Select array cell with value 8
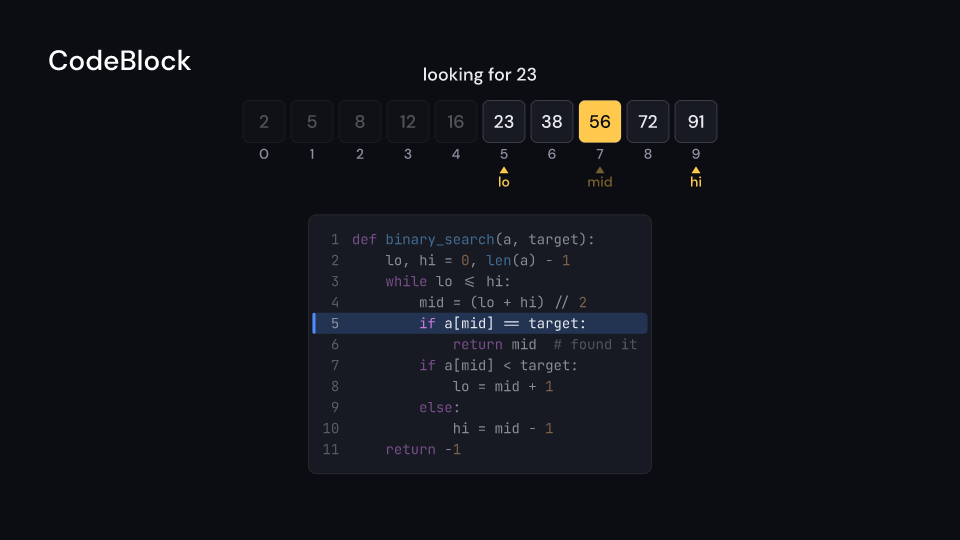Screen dimensions: 960x540 pyautogui.click(x=360, y=122)
